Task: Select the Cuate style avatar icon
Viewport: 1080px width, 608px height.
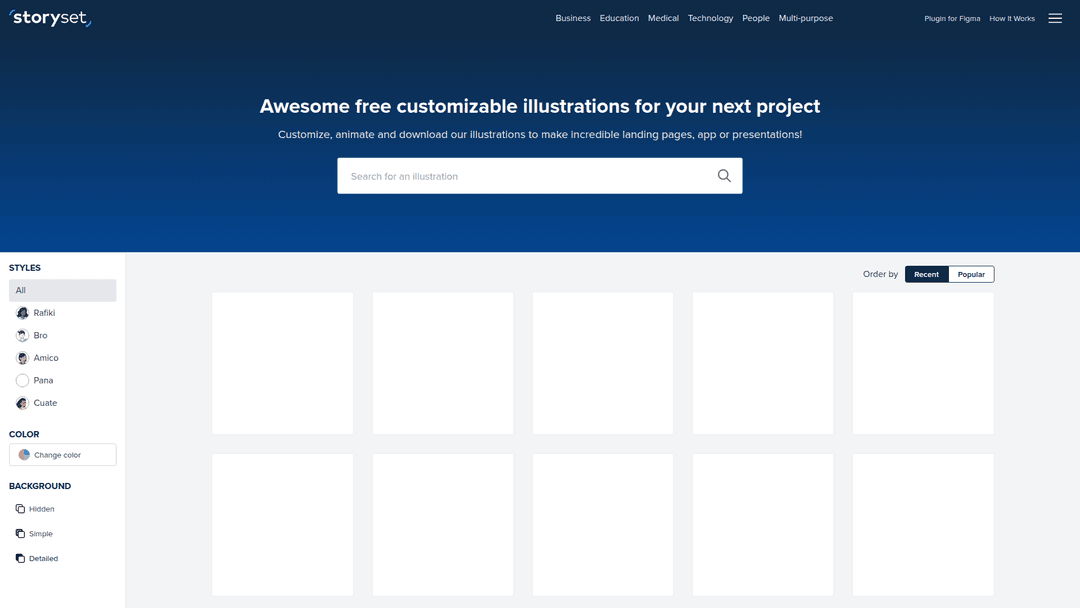Action: point(23,403)
